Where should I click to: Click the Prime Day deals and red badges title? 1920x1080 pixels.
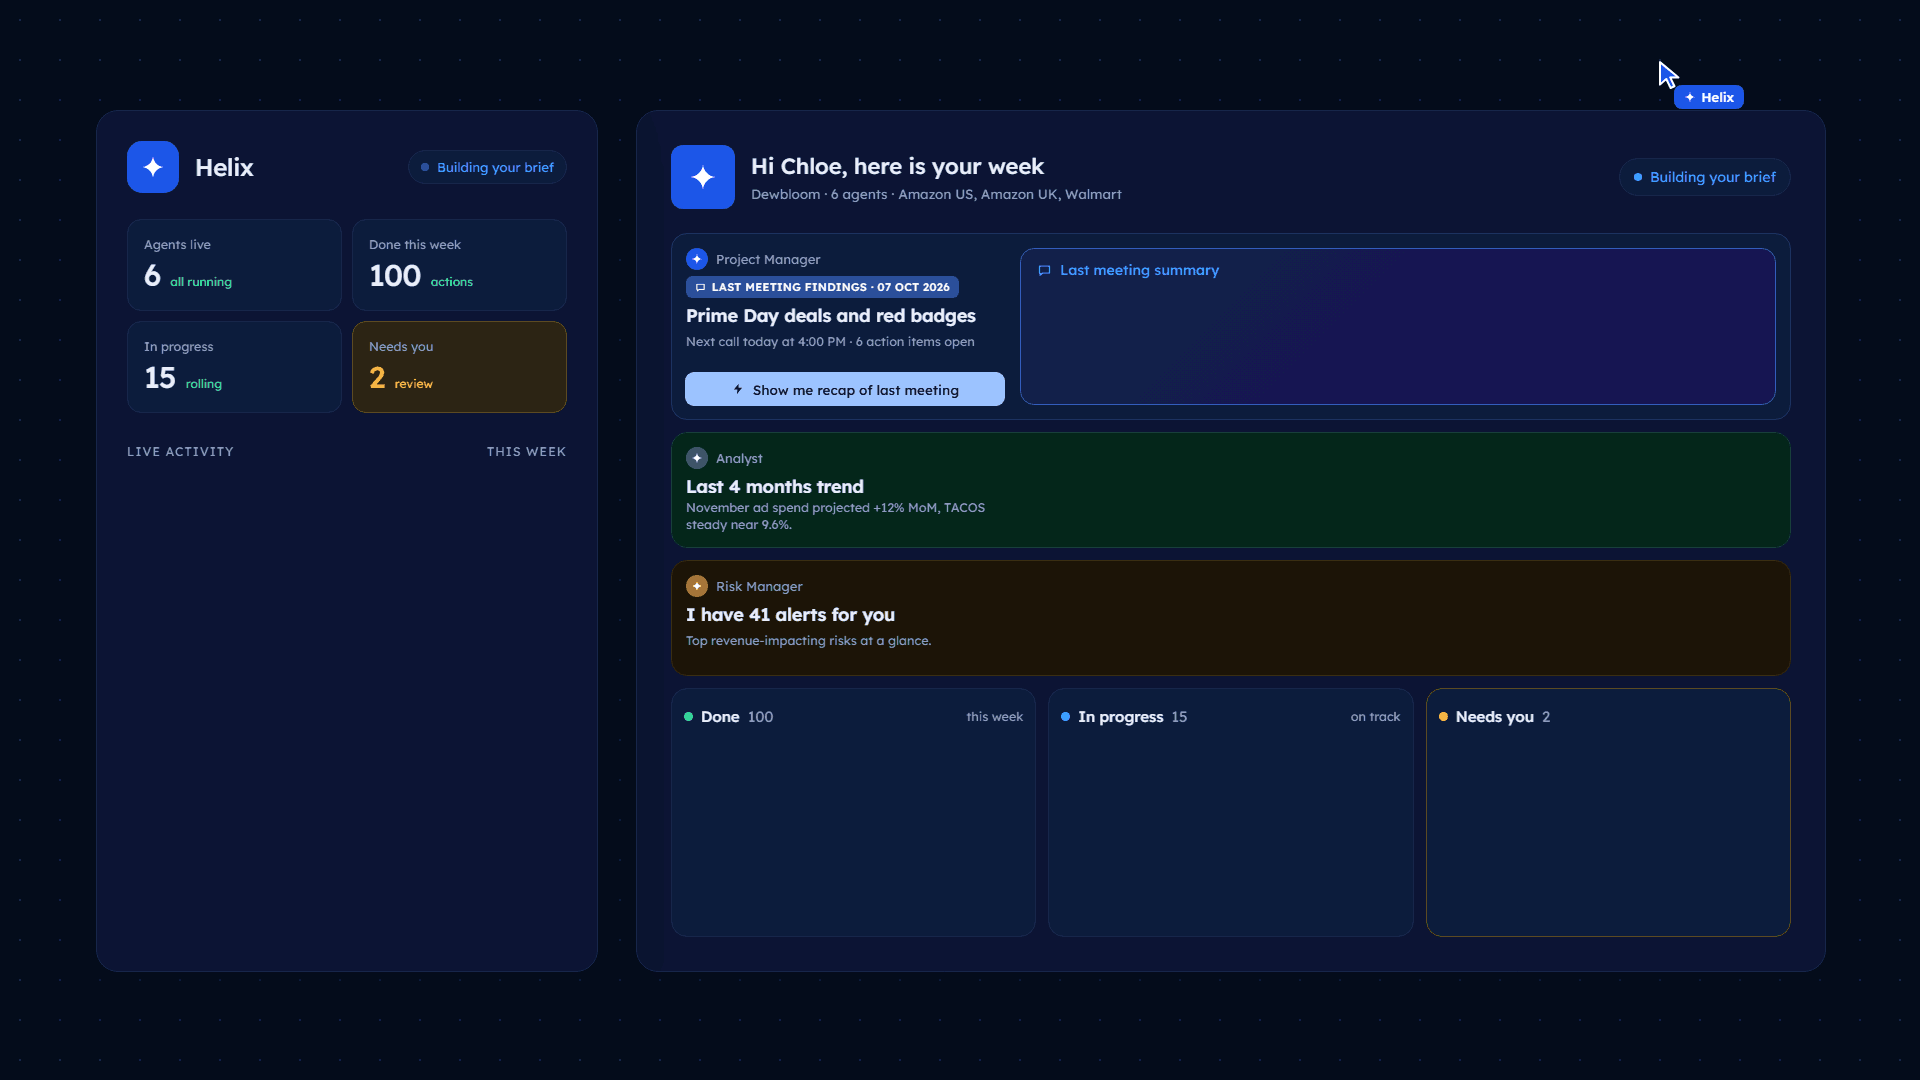tap(831, 316)
